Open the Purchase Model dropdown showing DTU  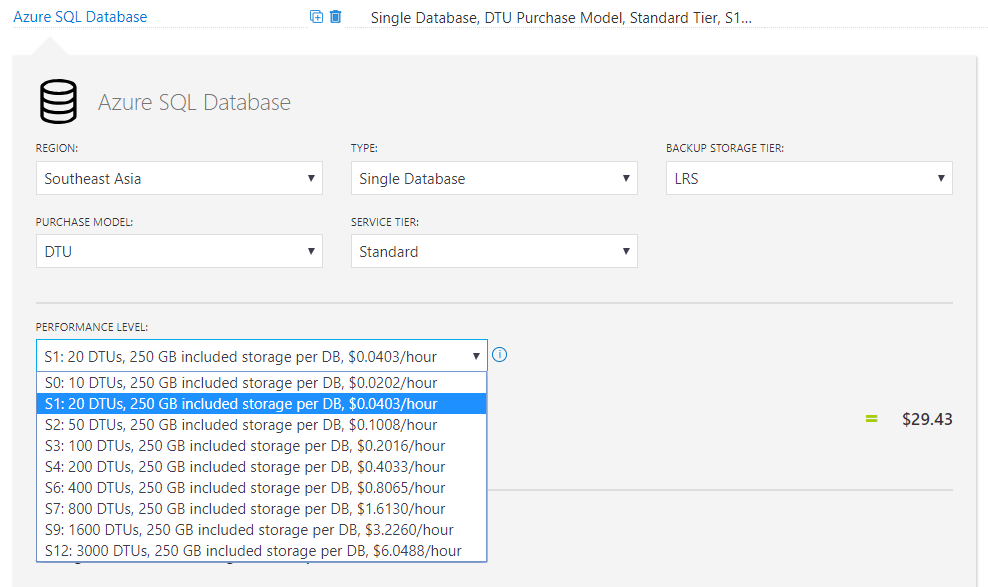point(179,251)
